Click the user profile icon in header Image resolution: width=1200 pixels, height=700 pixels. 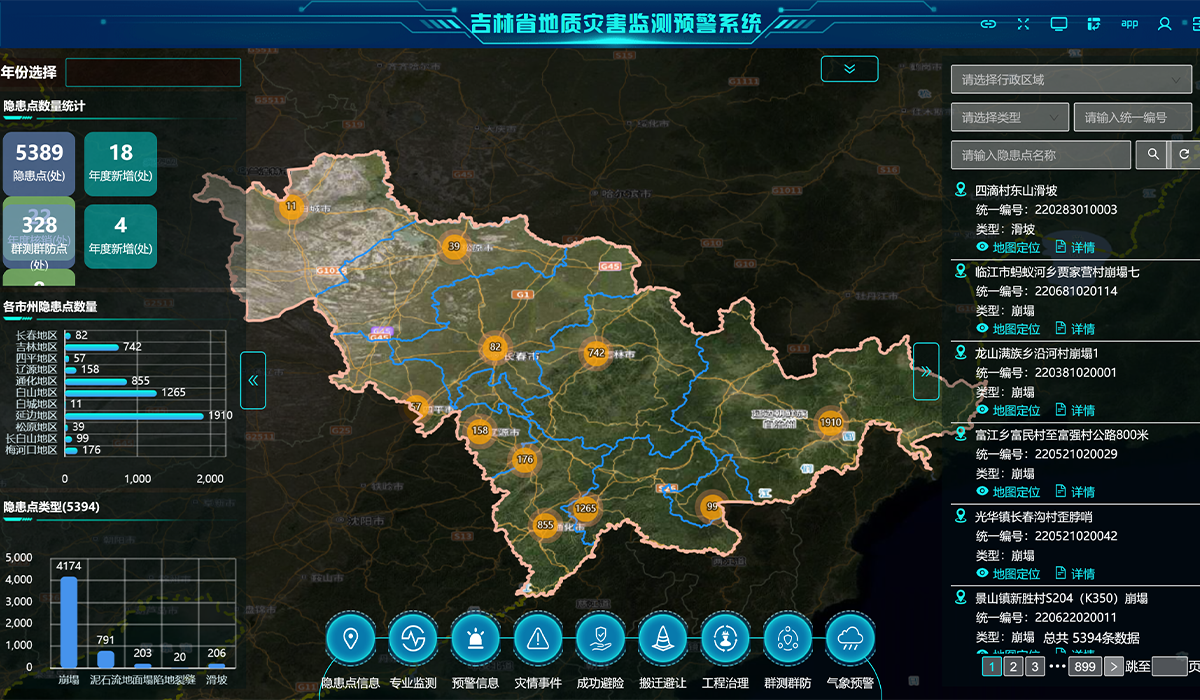pos(1165,23)
